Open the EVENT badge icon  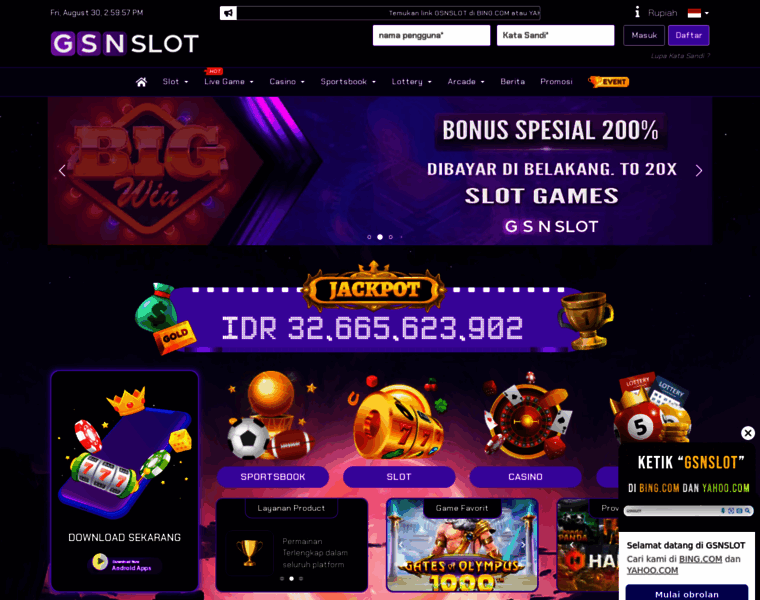coord(609,81)
